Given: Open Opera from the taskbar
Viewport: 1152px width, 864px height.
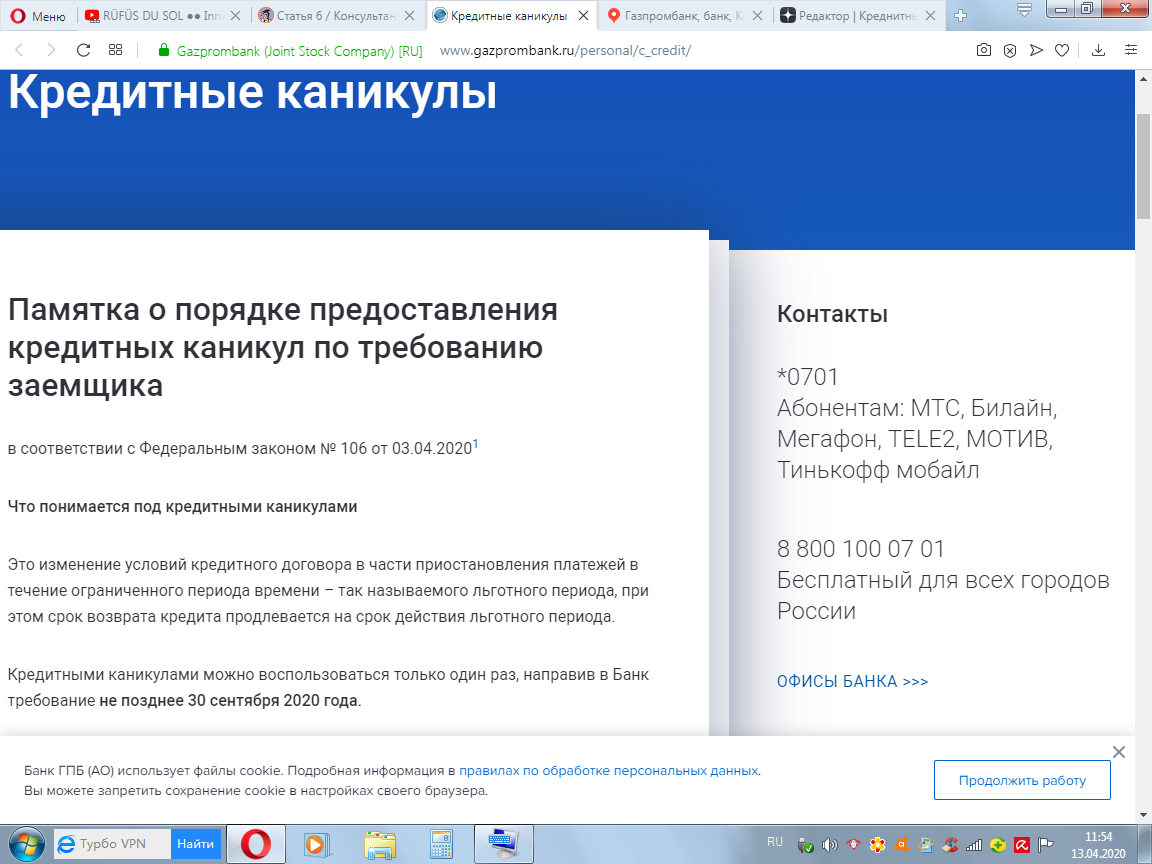Looking at the screenshot, I should tap(256, 844).
